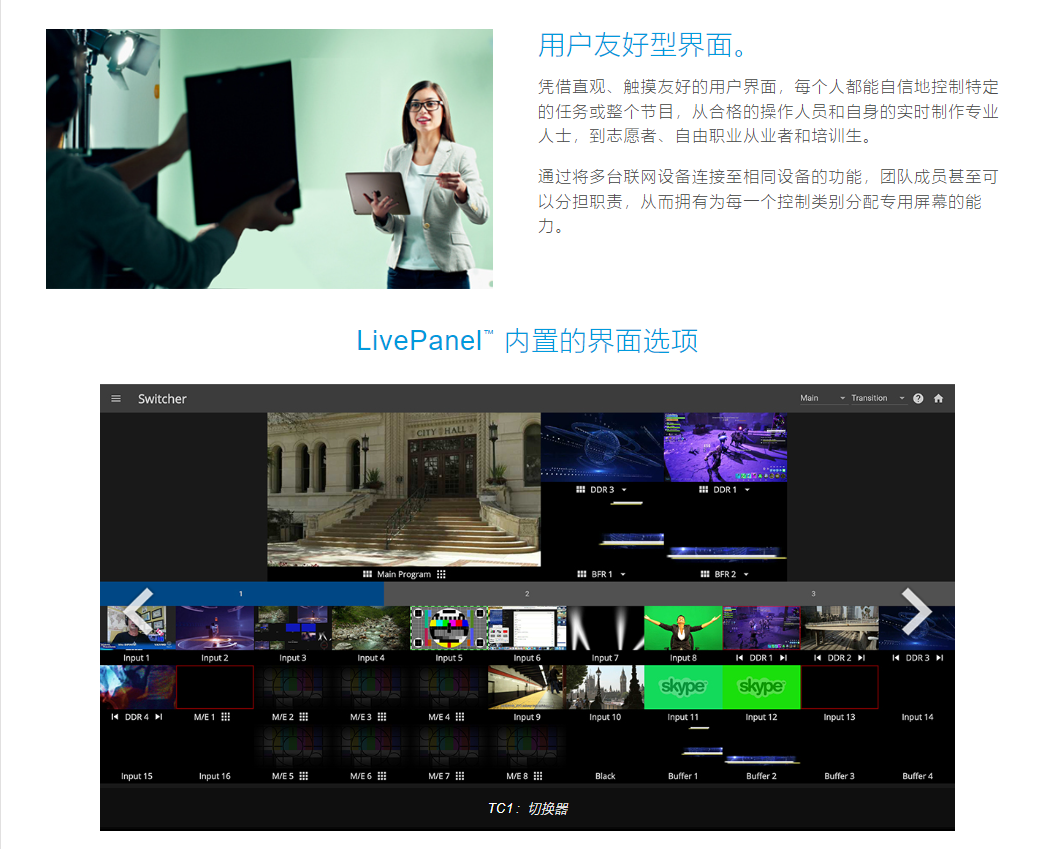The height and width of the screenshot is (849, 1054).
Task: Click the presenter with tablet photo
Action: pos(270,159)
